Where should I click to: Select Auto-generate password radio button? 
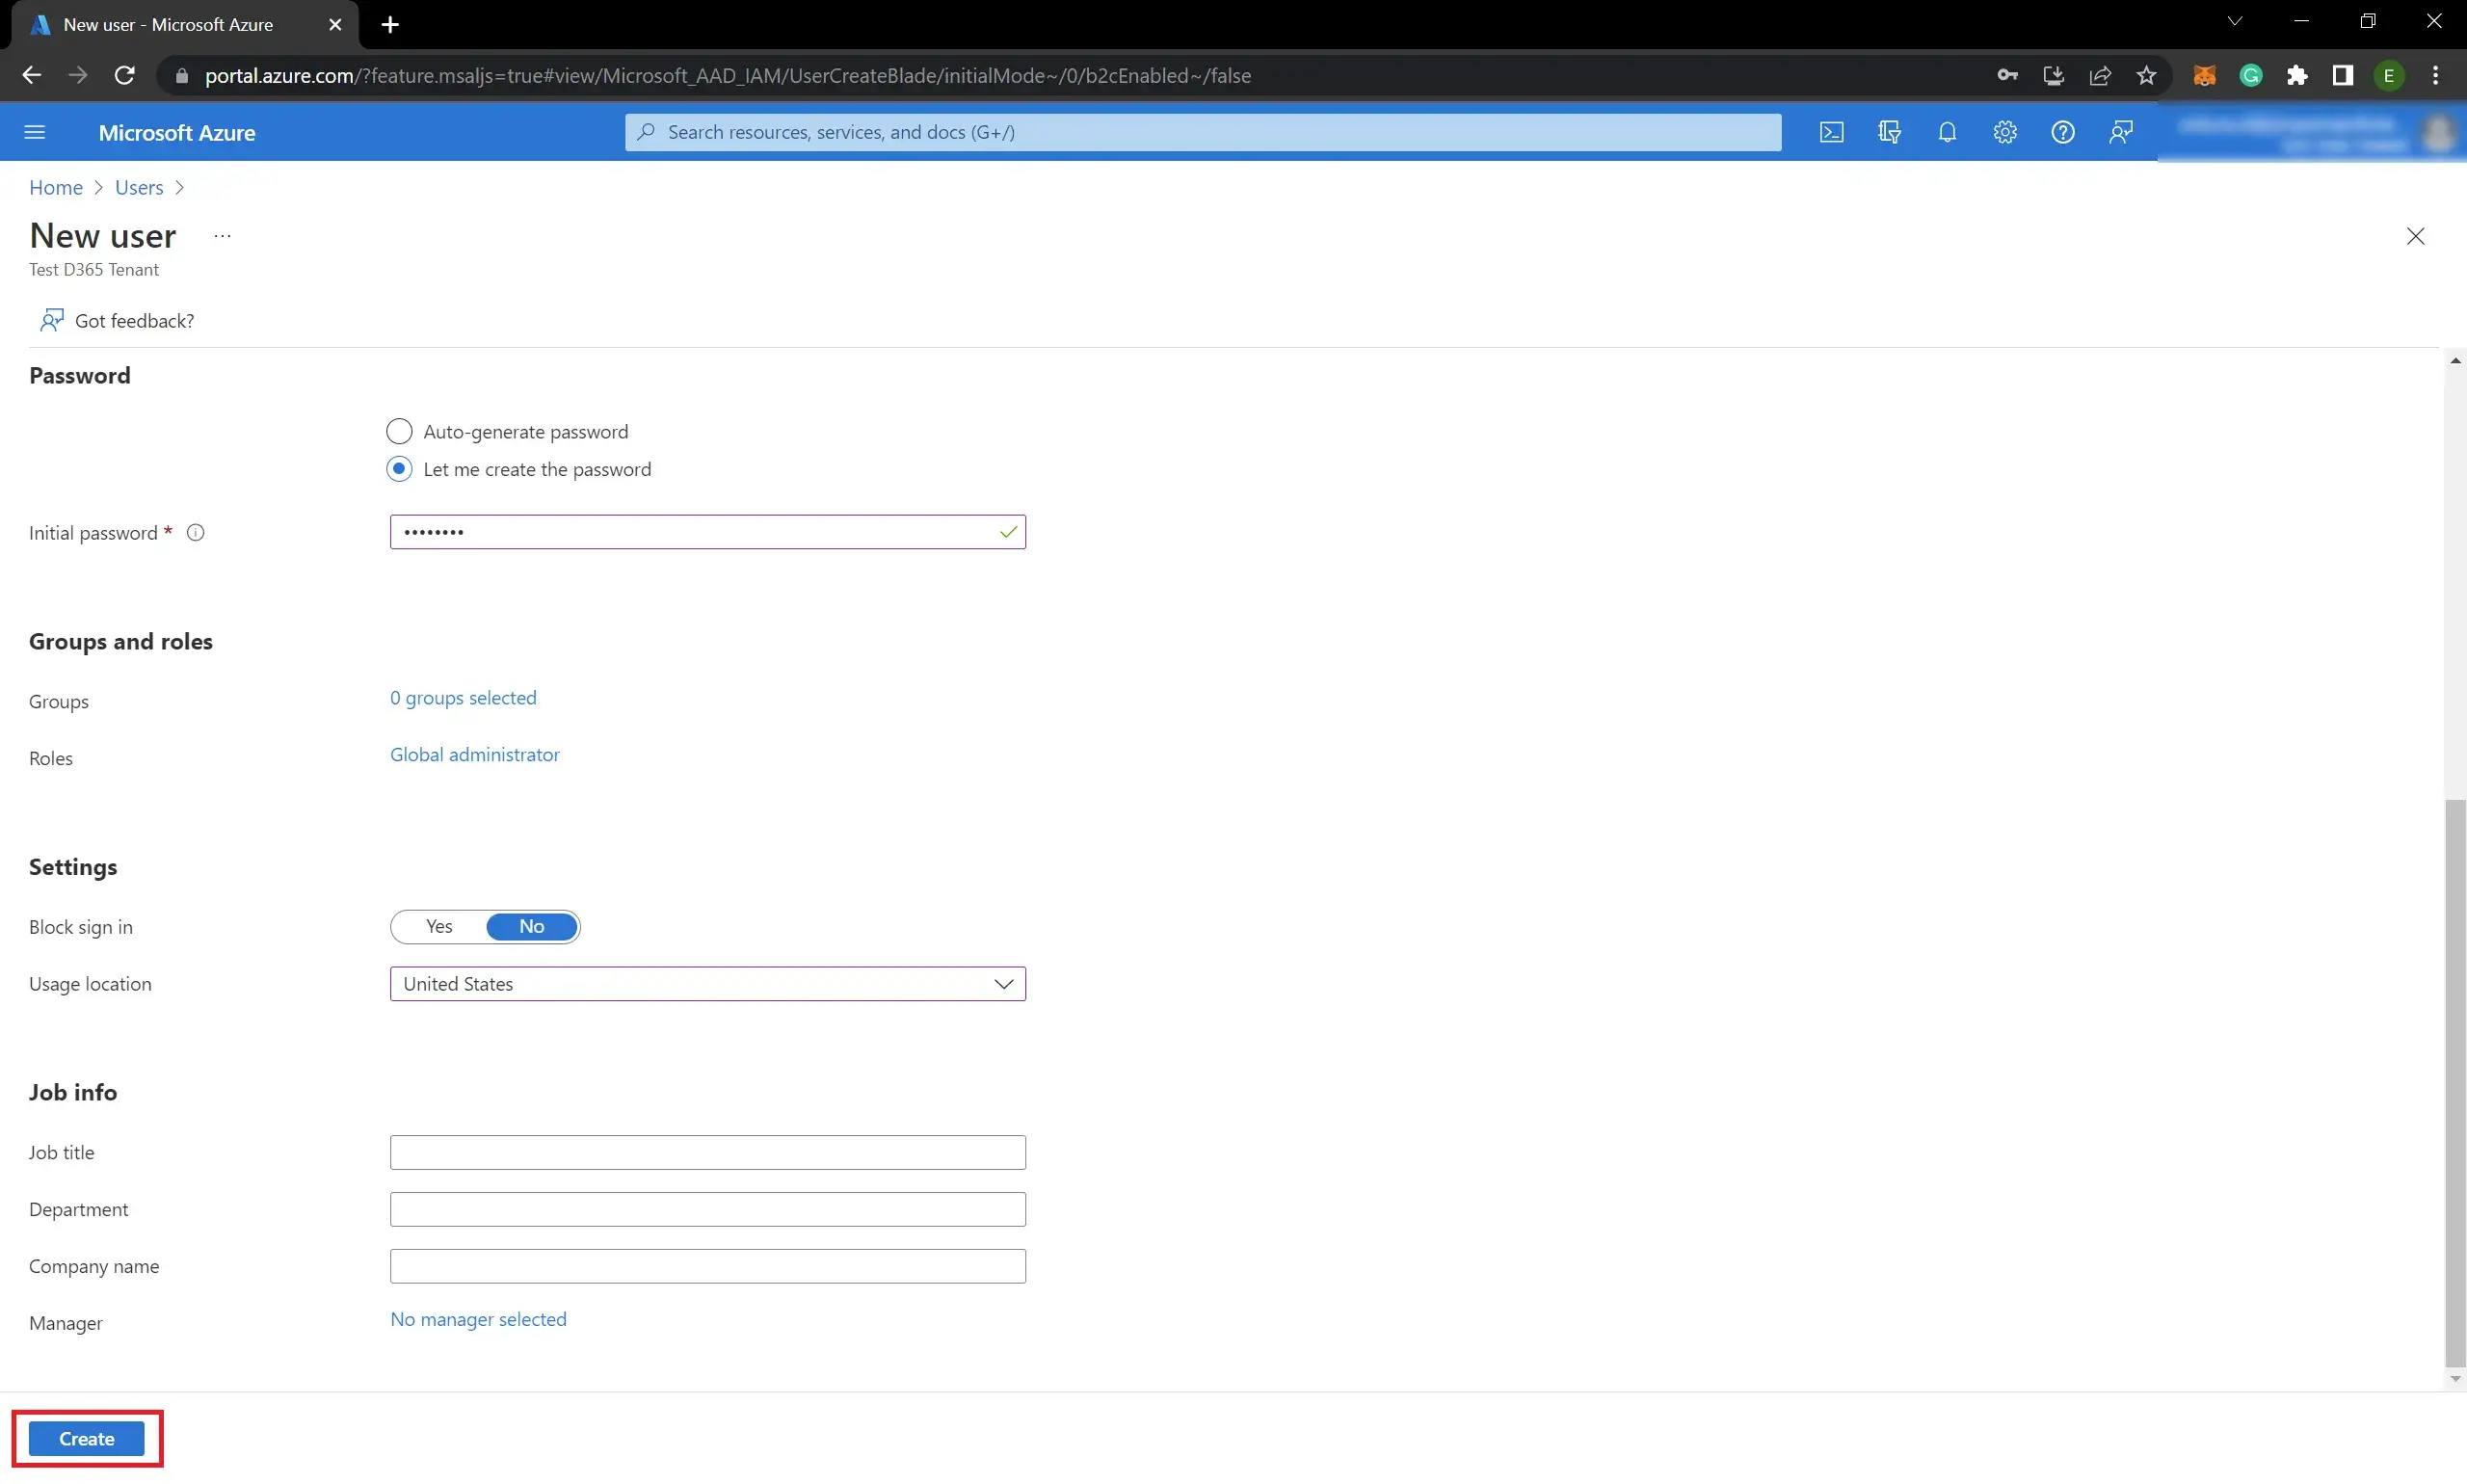400,430
